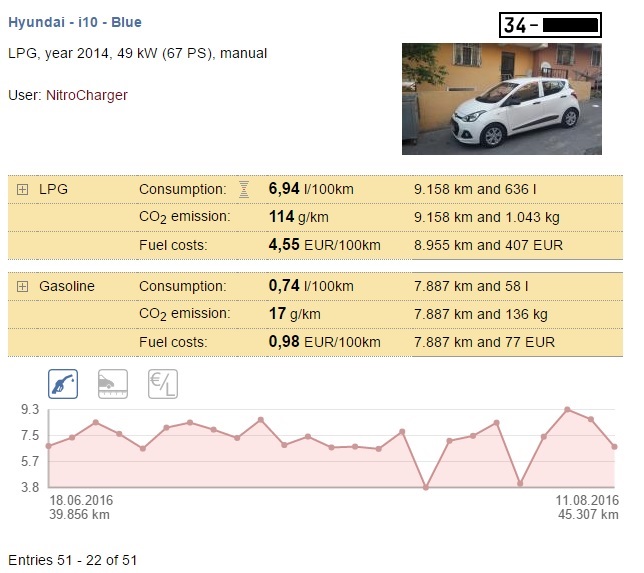Switch to the car distance chart icon
Image resolution: width=644 pixels, height=573 pixels.
113,384
